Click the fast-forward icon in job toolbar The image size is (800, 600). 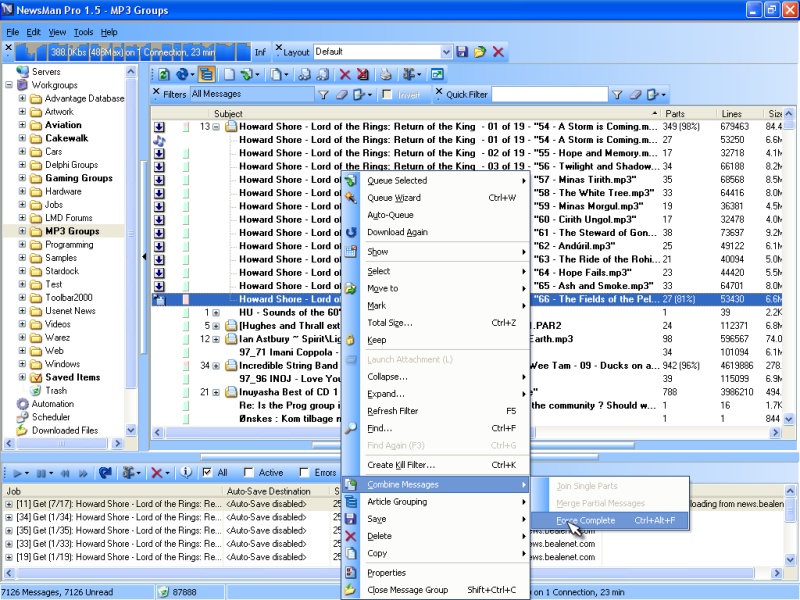[x=83, y=473]
